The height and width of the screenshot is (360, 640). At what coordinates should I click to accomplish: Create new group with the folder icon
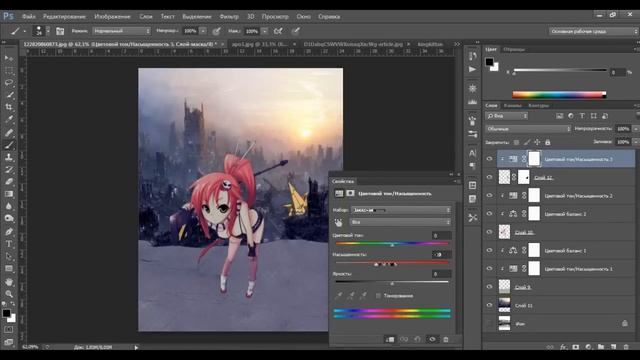601,347
